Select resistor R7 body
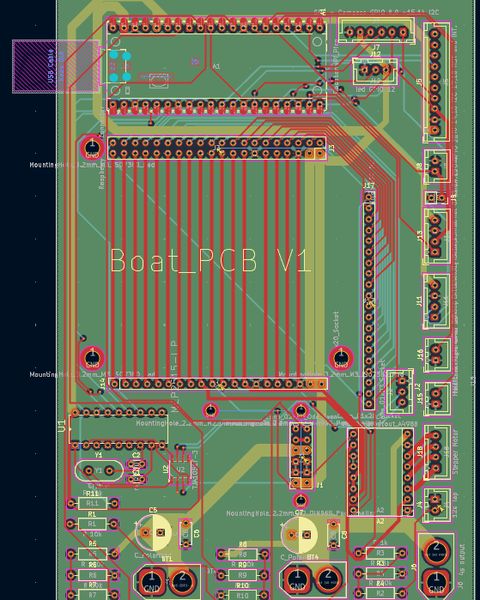Viewport: 480px width, 600px height. 92,595
